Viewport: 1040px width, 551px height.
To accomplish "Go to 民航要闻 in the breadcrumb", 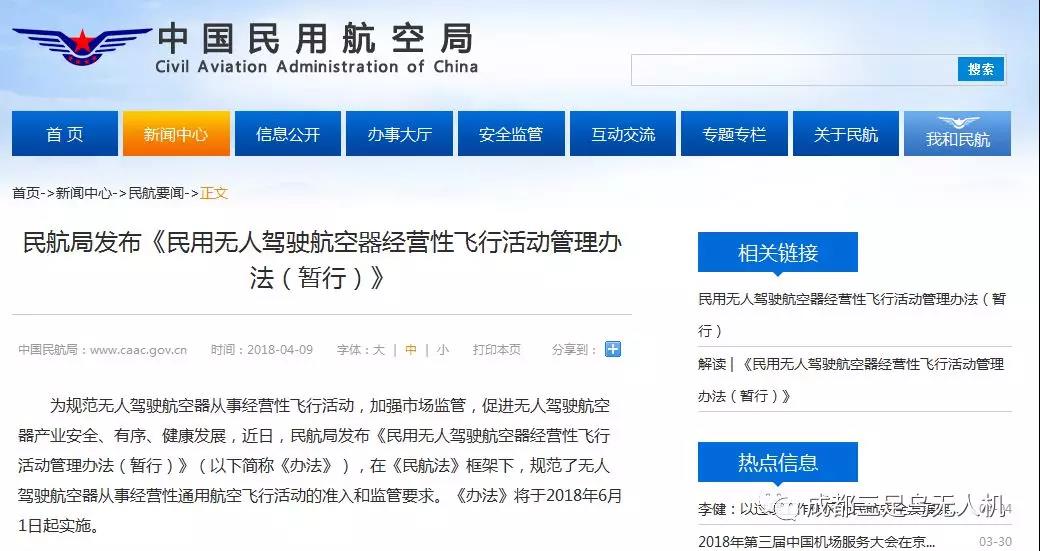I will coord(156,193).
